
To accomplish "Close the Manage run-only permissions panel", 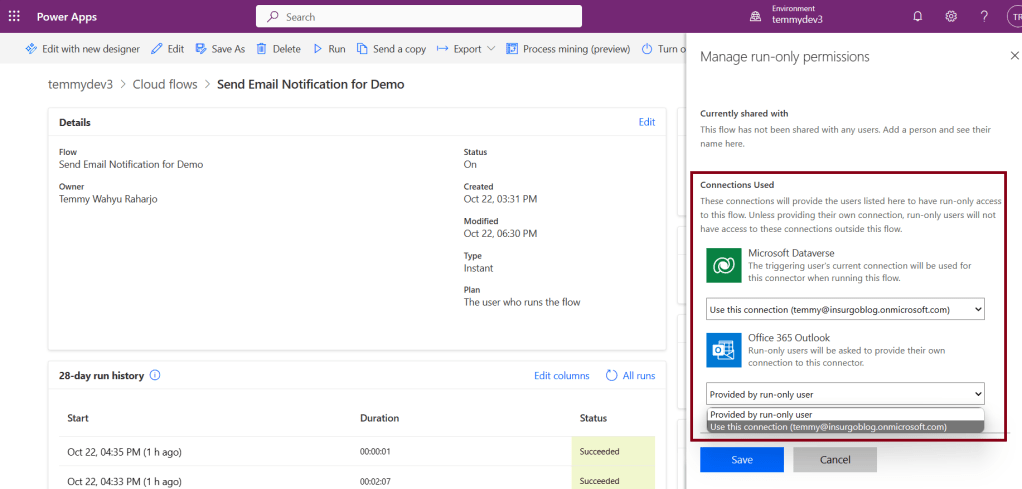I will 1014,56.
